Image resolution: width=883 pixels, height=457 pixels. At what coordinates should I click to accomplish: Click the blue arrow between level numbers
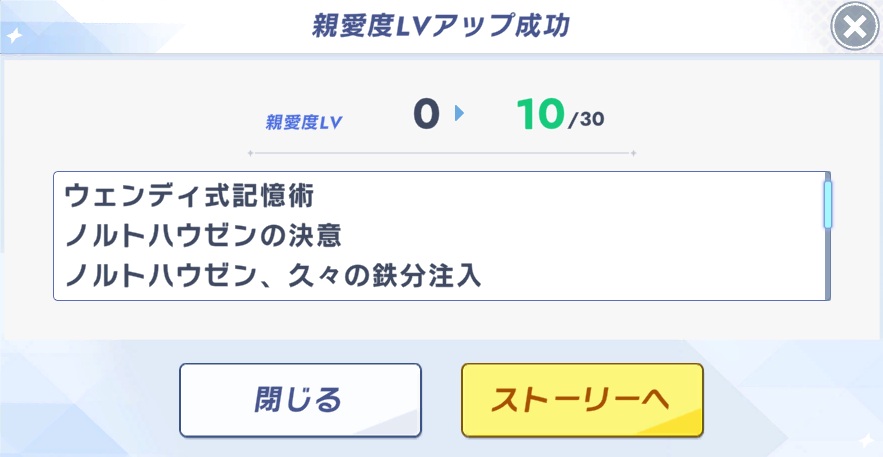460,114
